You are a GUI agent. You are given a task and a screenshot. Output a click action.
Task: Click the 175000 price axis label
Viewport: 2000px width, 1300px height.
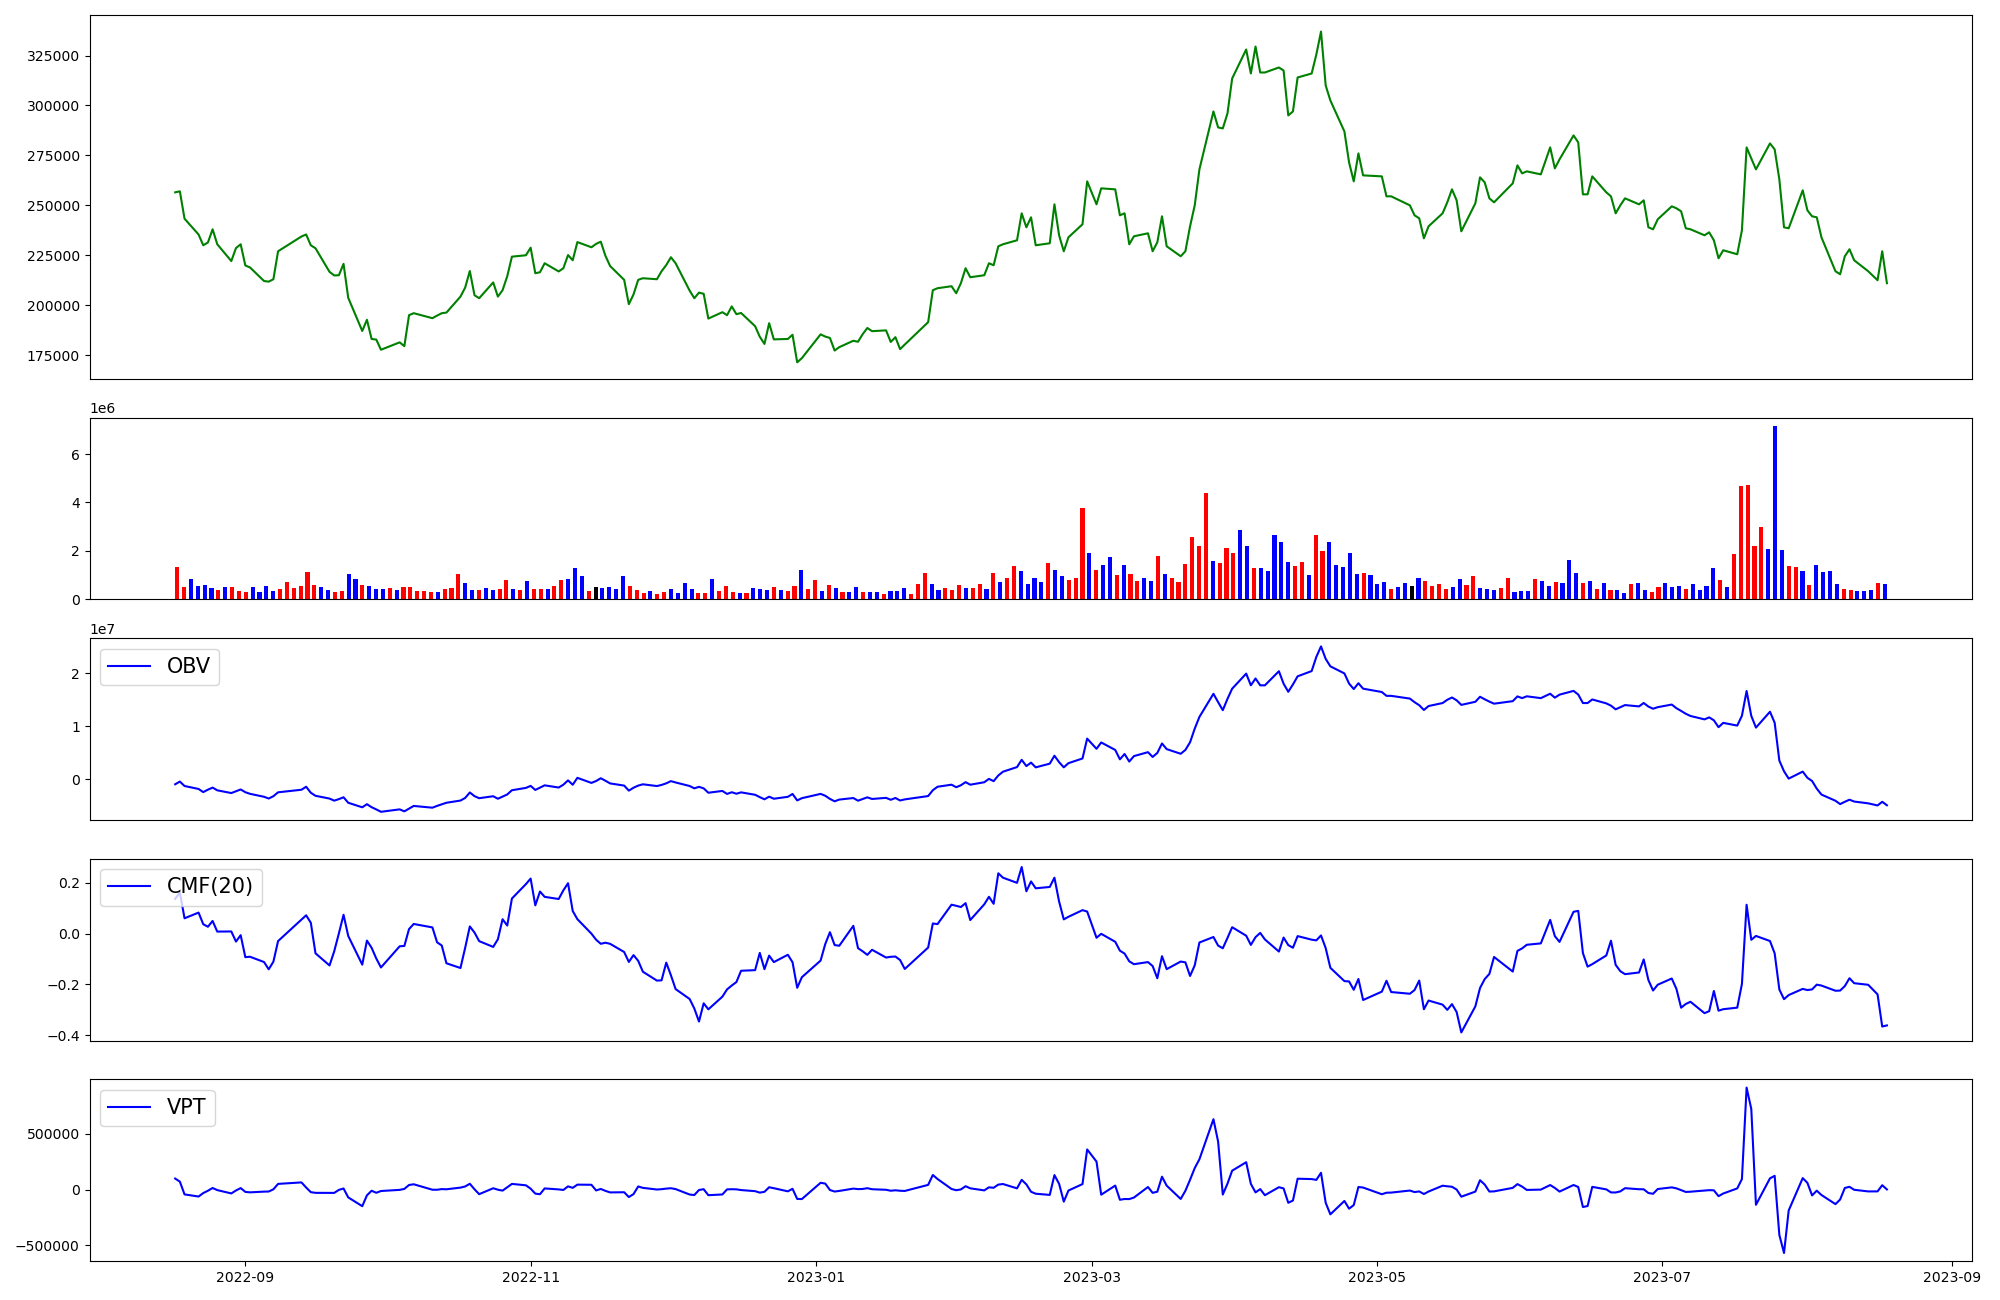click(53, 356)
